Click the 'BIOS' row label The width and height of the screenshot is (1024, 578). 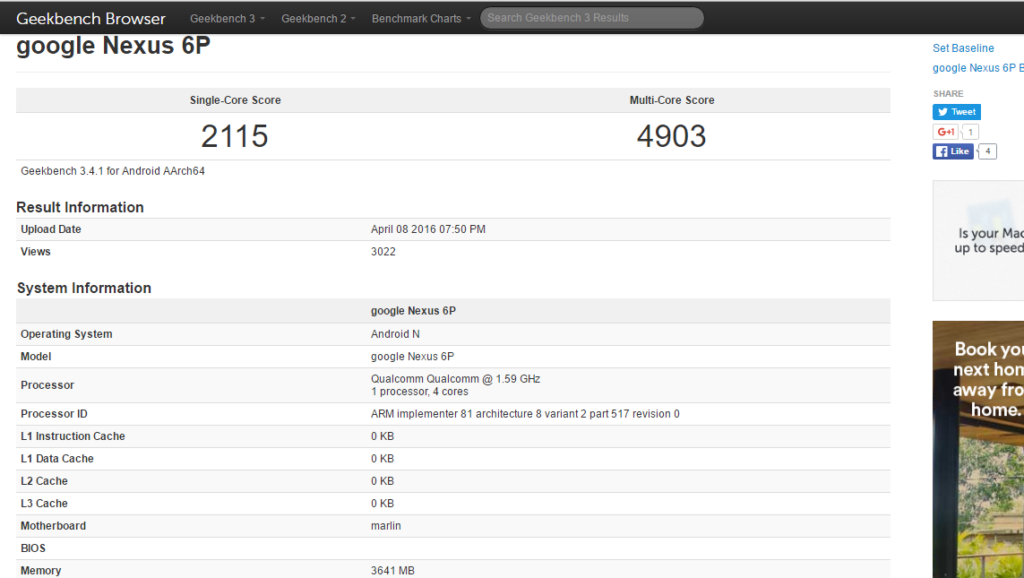33,549
